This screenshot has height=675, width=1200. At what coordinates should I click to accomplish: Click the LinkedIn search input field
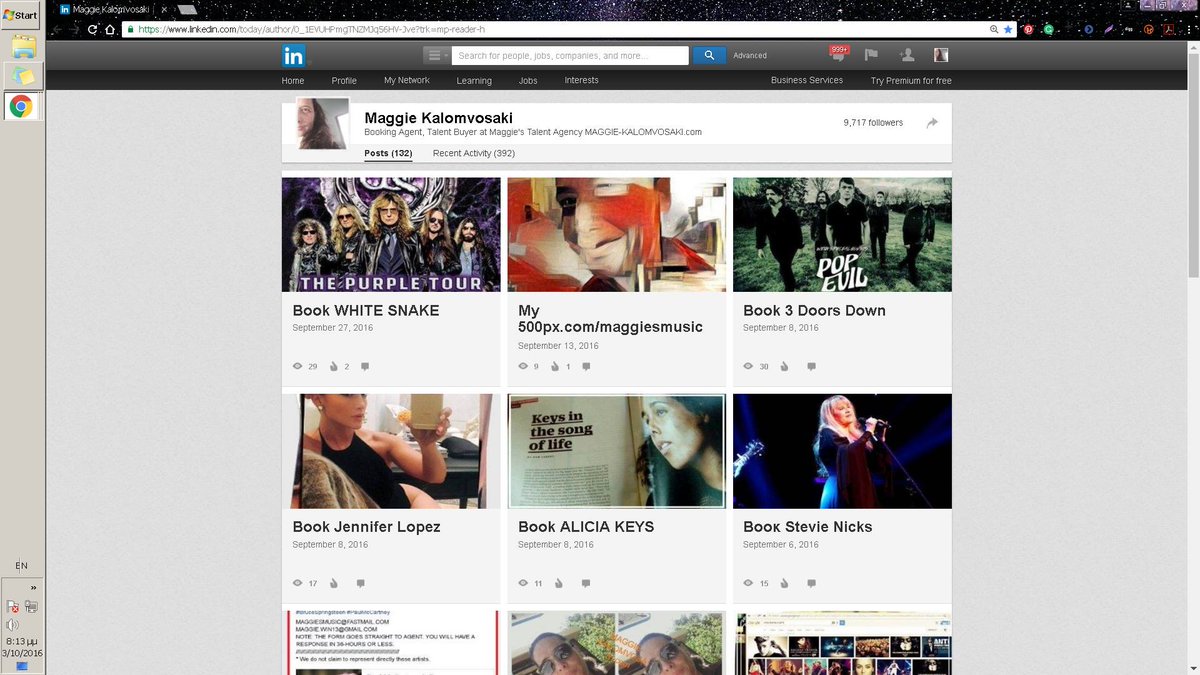(x=570, y=56)
